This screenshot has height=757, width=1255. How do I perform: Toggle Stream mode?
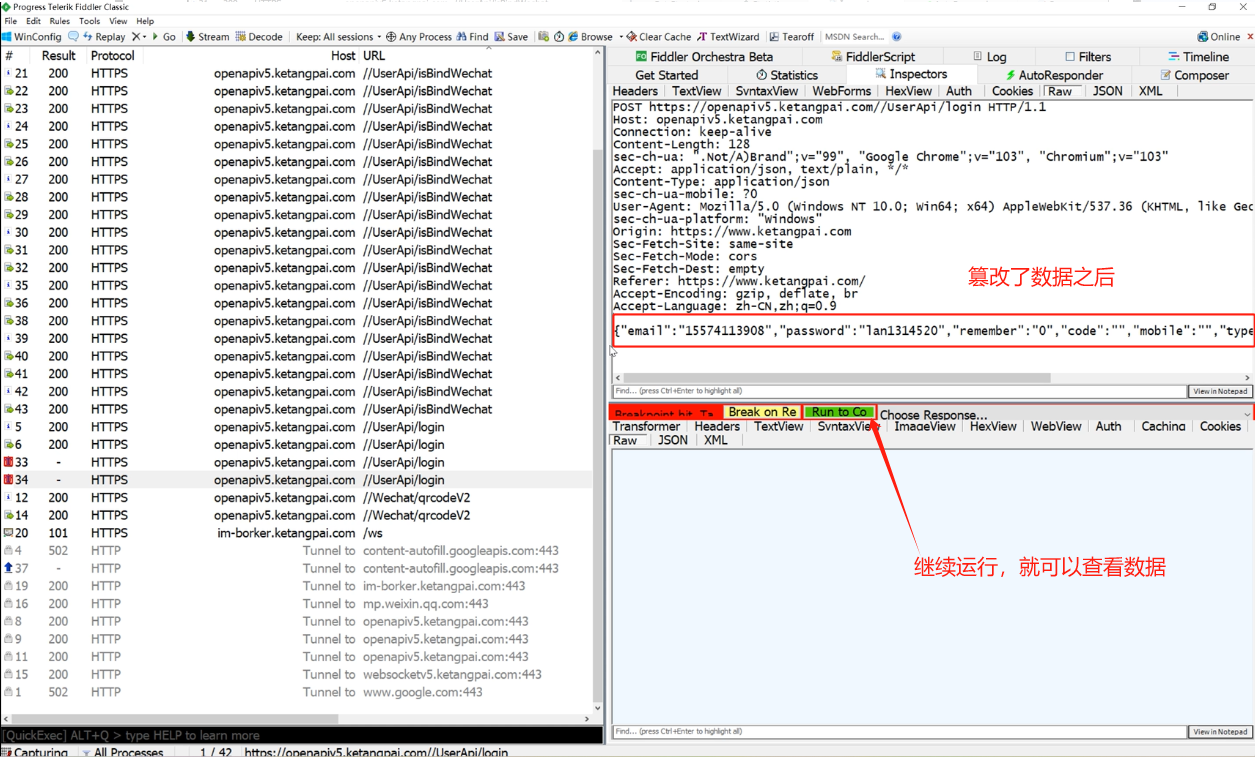[207, 37]
